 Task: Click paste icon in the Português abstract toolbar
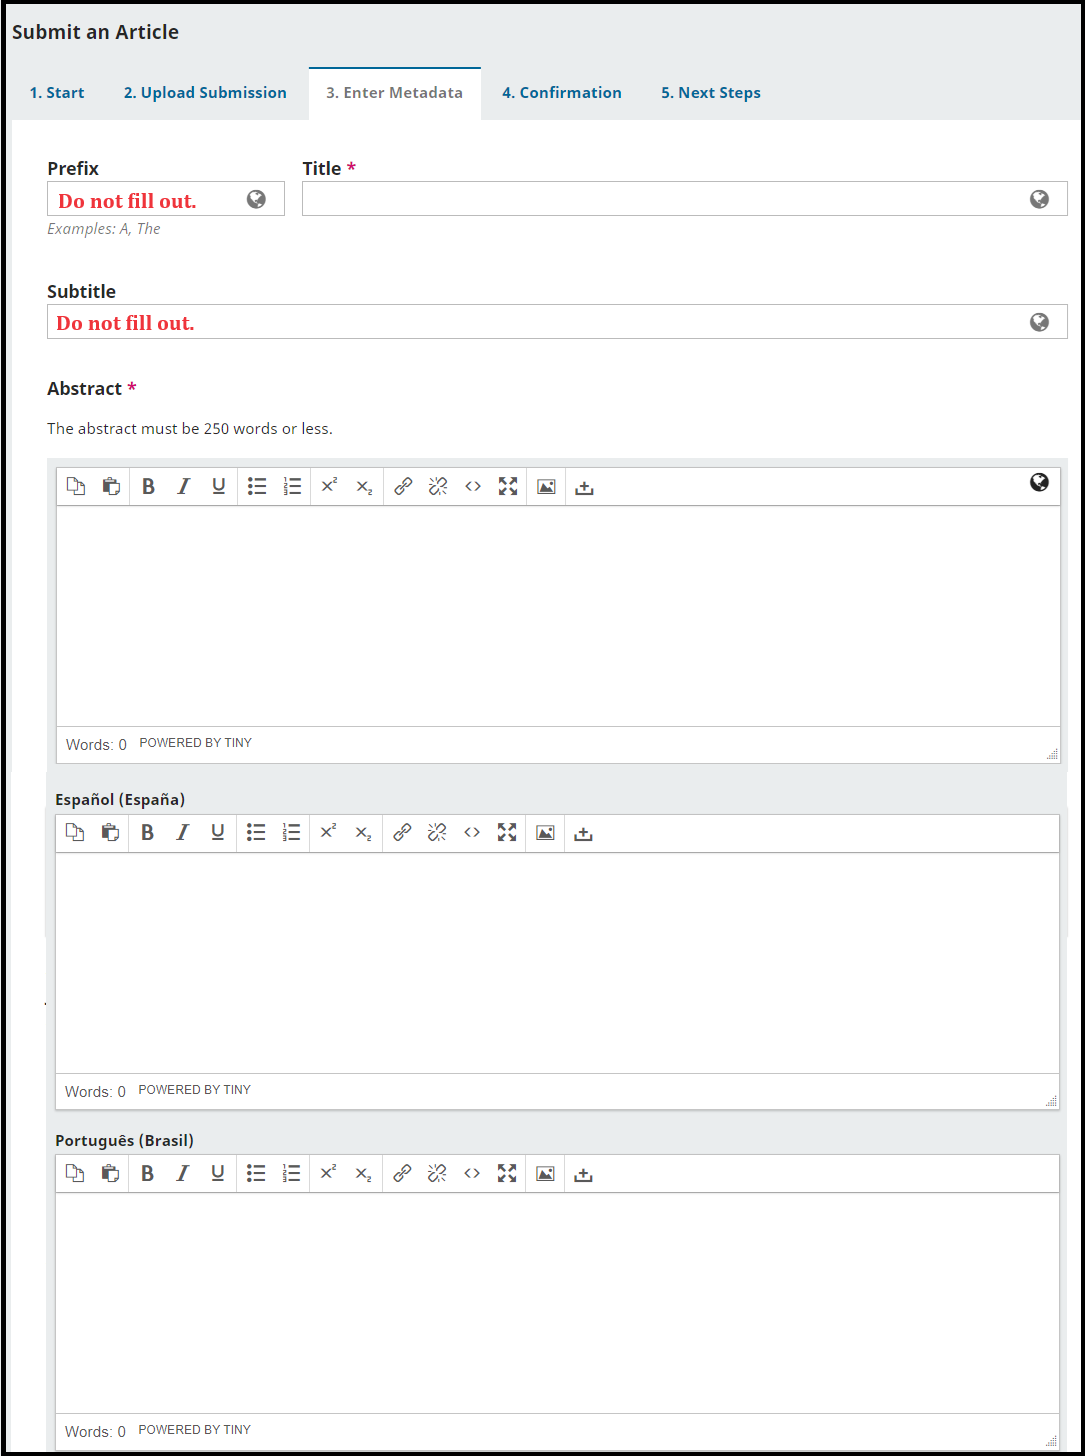click(x=110, y=1173)
